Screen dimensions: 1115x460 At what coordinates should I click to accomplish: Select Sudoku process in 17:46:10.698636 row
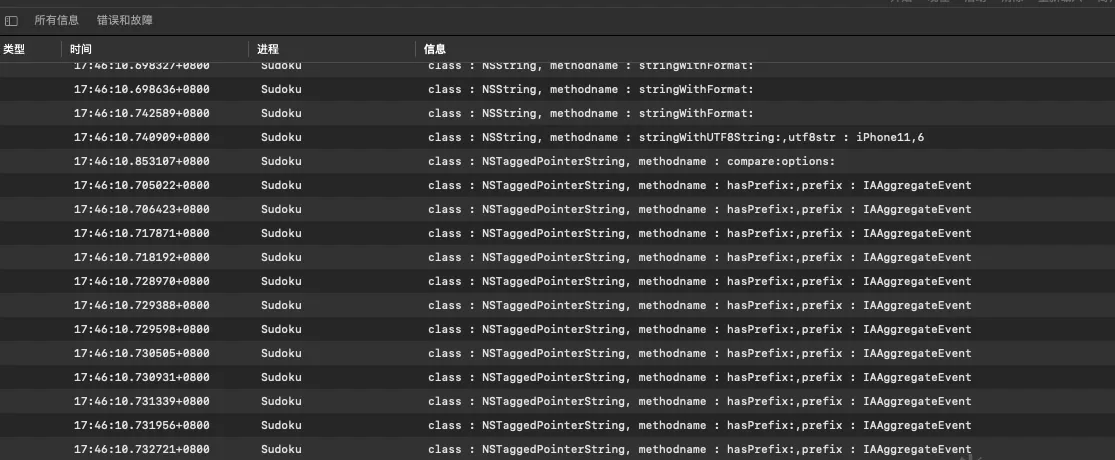click(281, 90)
